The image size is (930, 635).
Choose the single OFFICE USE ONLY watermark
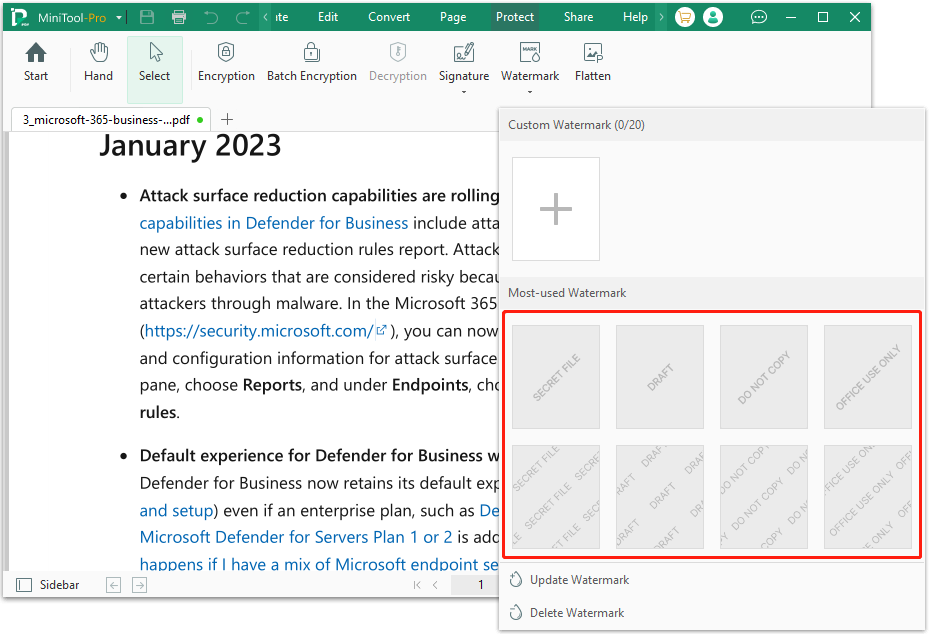868,376
